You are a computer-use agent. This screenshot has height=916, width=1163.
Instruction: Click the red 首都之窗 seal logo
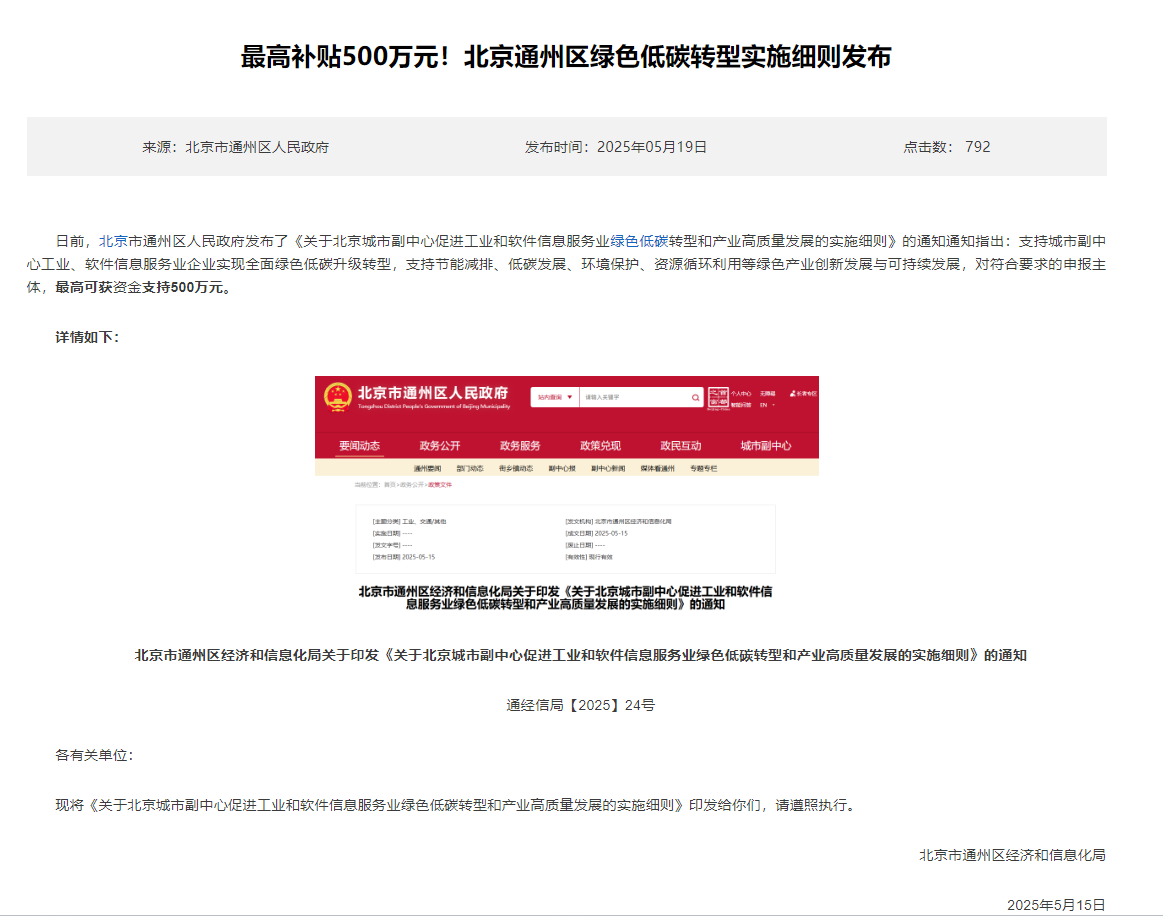[717, 397]
